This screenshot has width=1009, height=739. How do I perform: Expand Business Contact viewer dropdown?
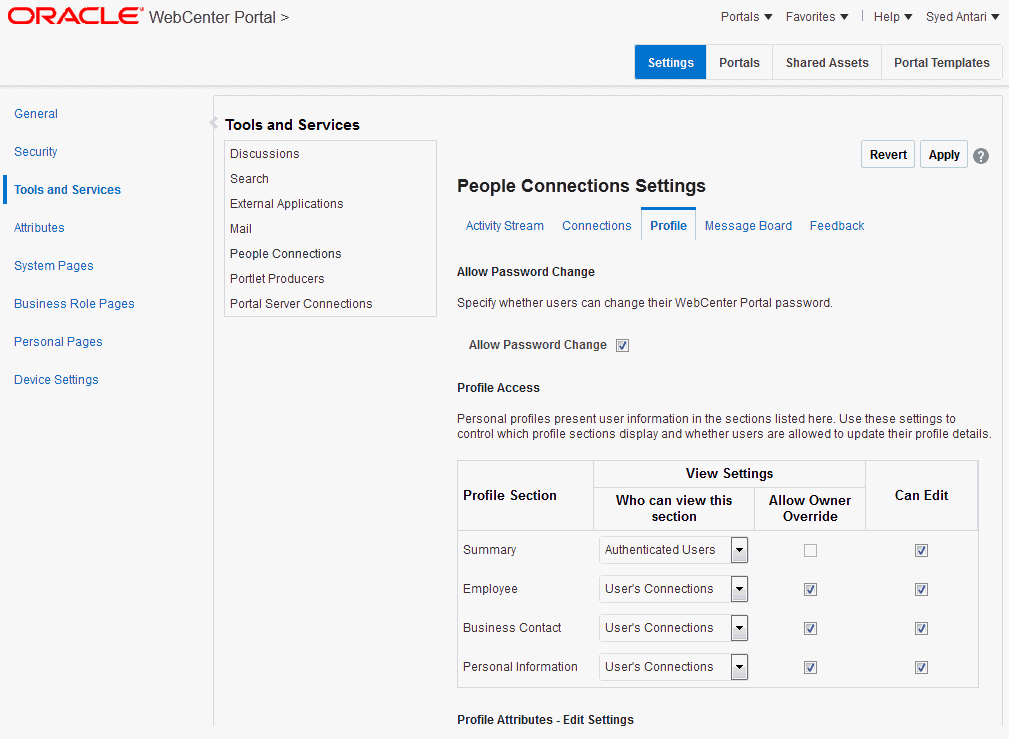pyautogui.click(x=739, y=628)
